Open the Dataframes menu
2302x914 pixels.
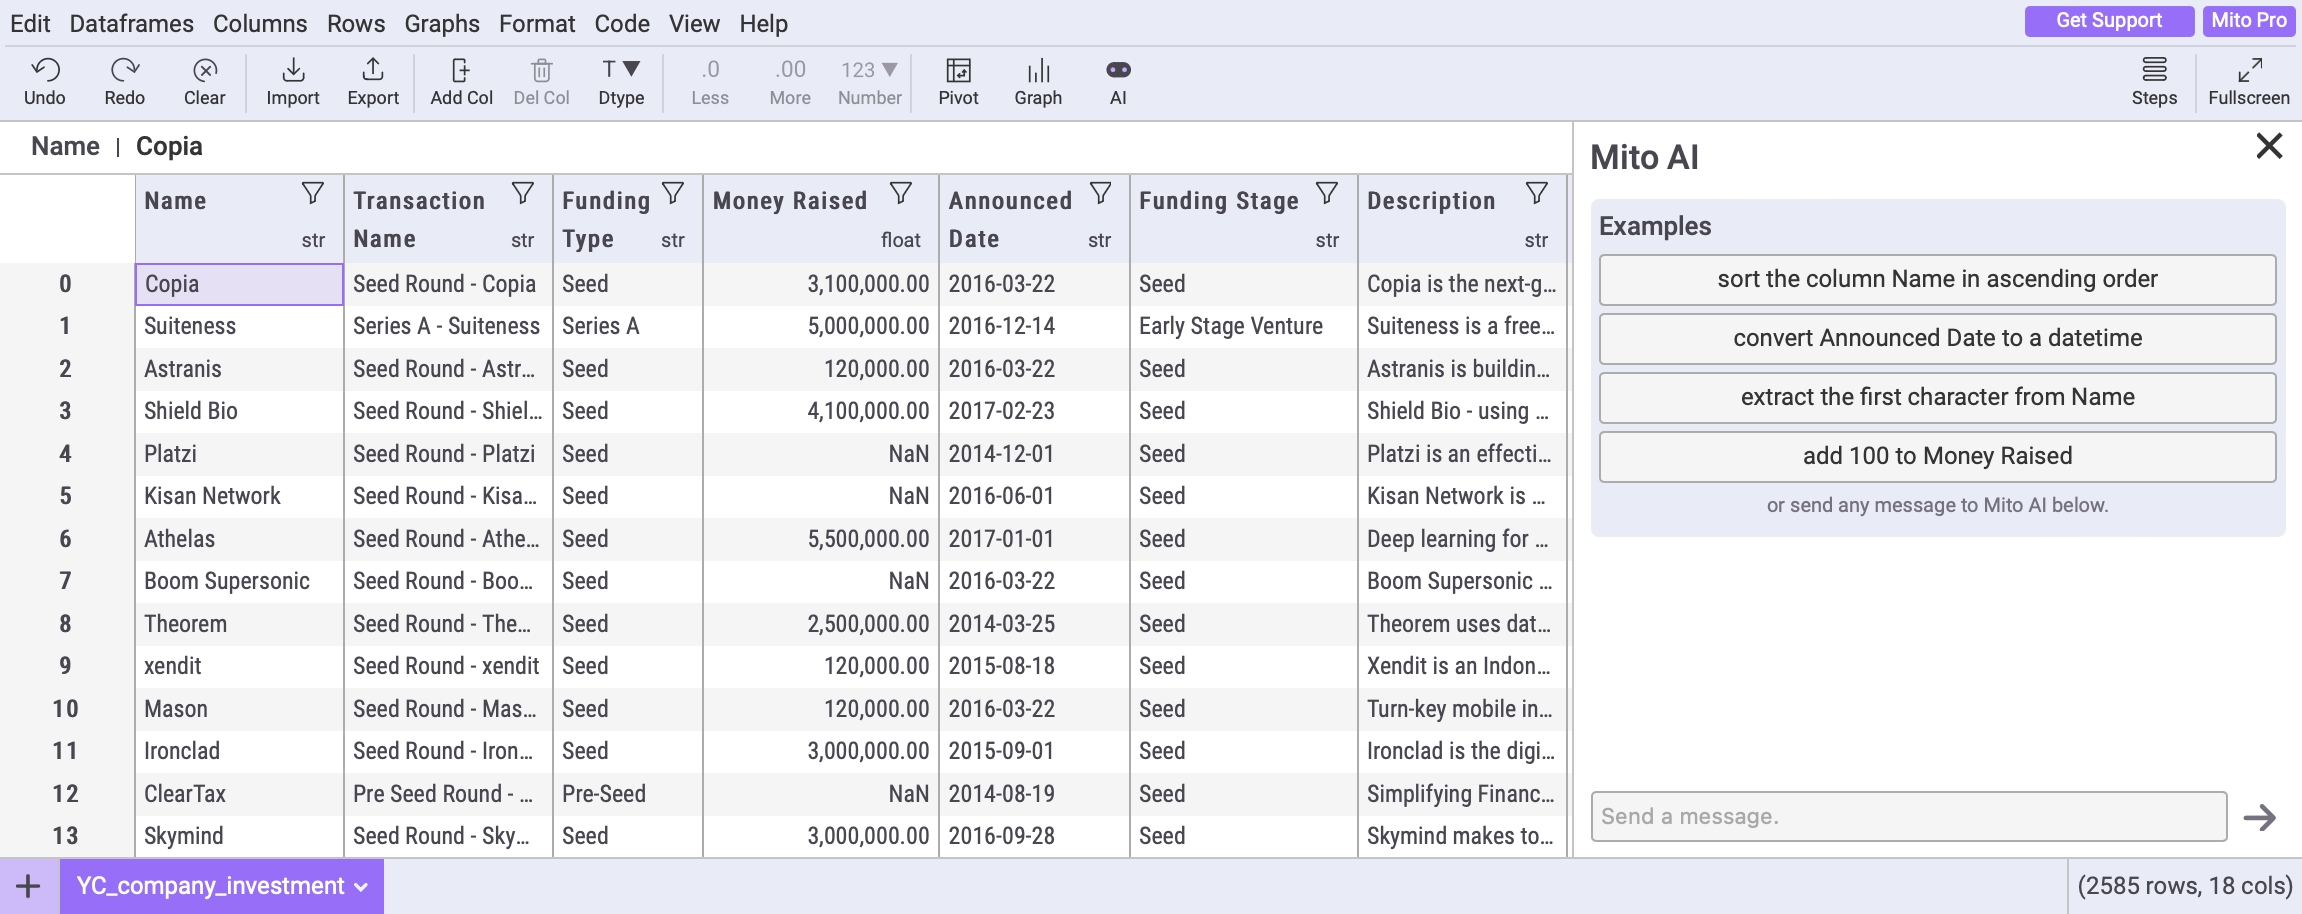(x=131, y=23)
